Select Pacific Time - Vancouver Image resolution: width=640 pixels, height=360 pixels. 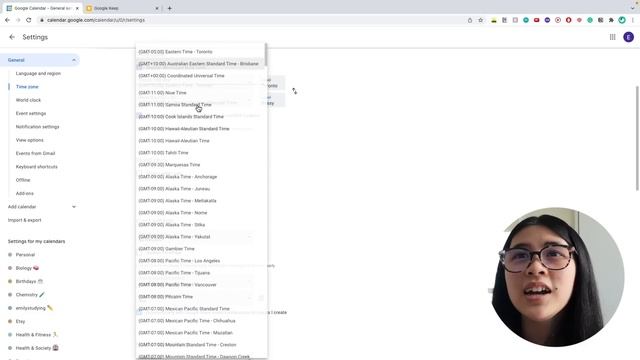(x=200, y=285)
